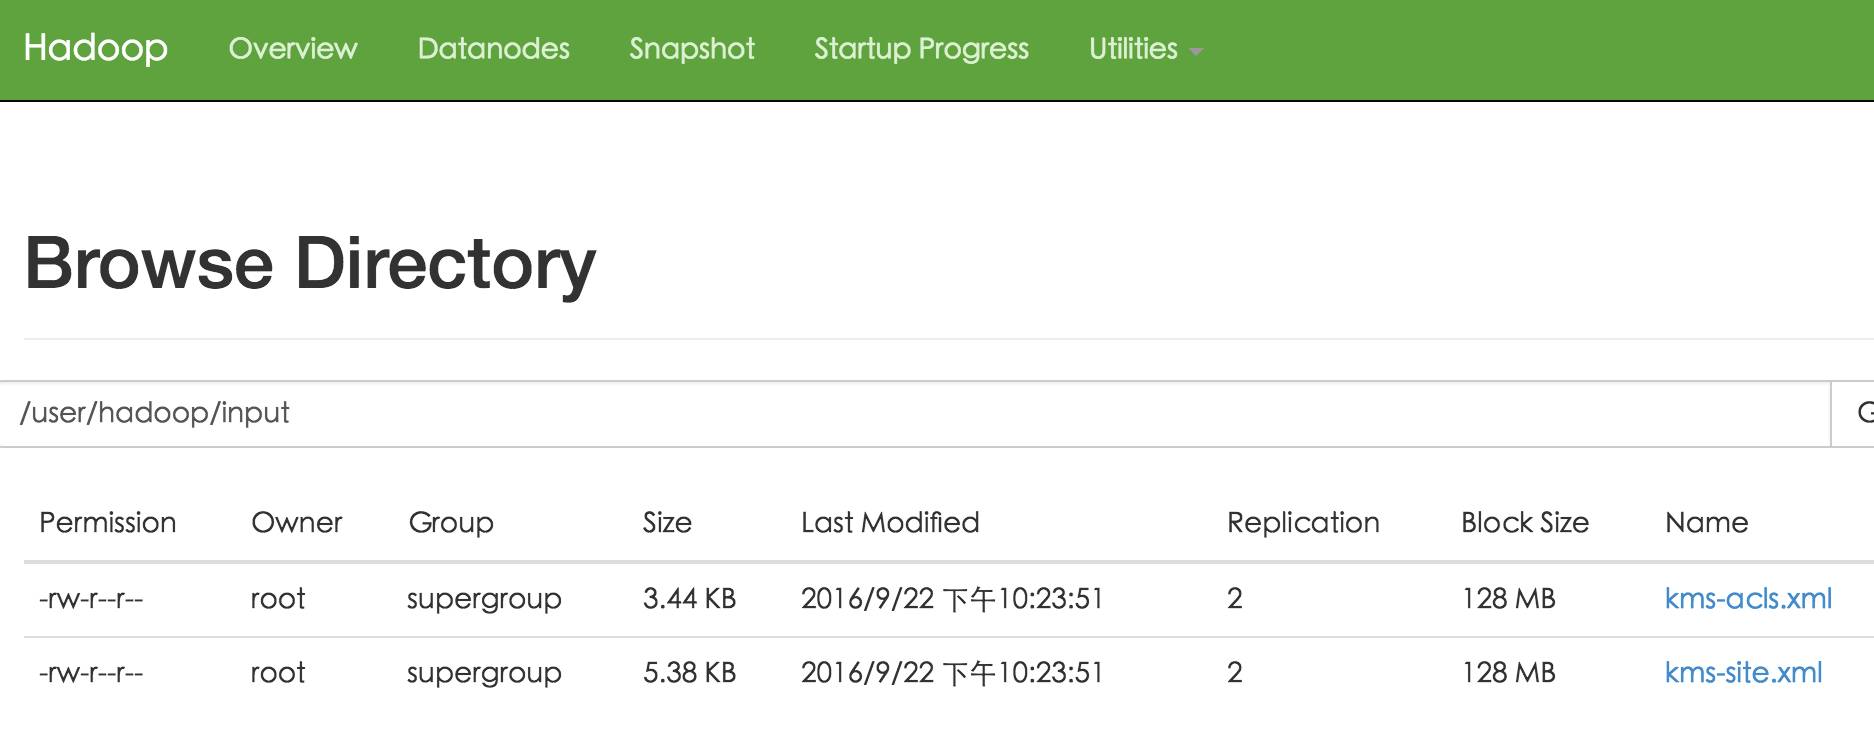Click the Size column header

pos(667,523)
